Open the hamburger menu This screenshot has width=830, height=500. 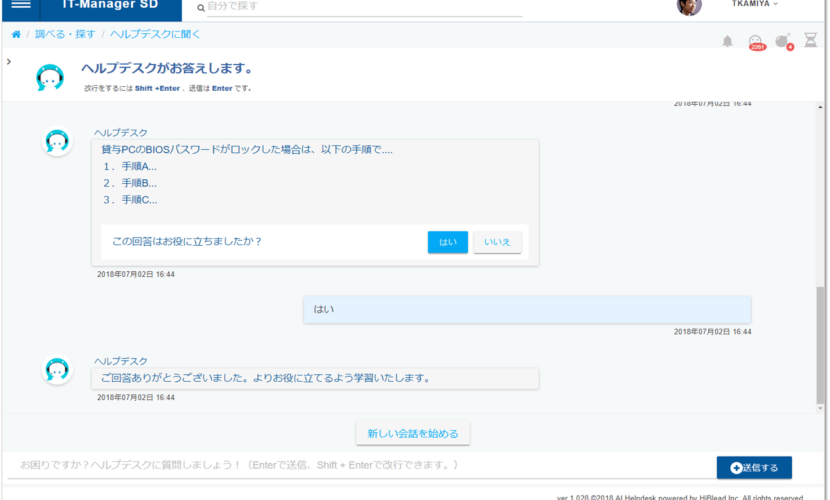coord(21,4)
